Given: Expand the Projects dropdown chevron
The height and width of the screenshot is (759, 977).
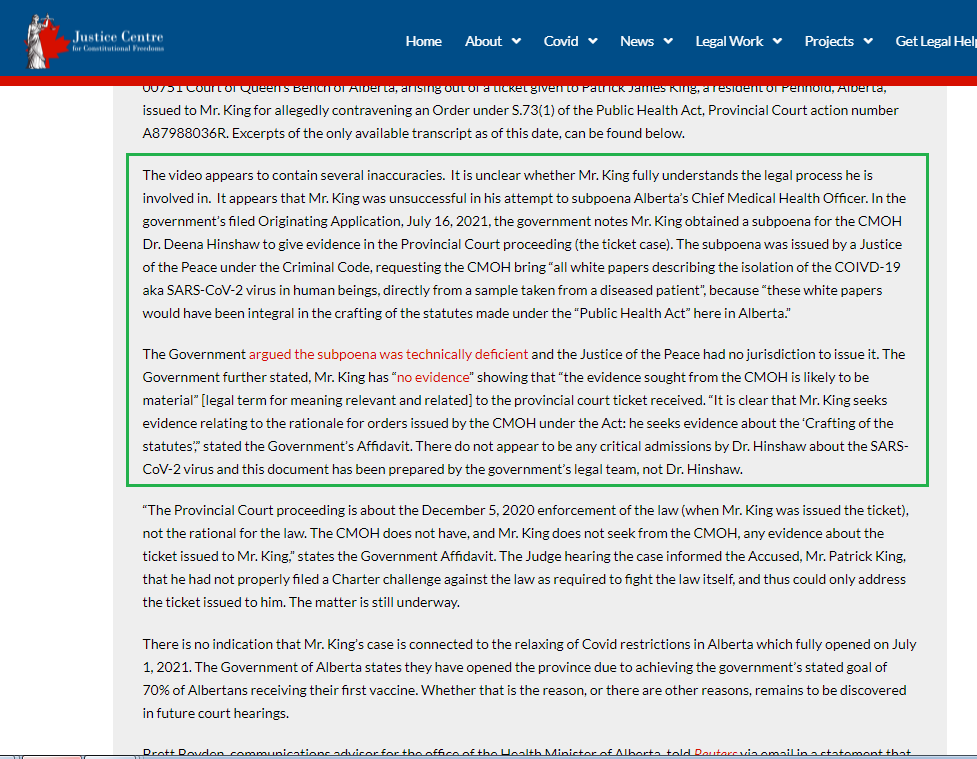Looking at the screenshot, I should (x=867, y=41).
